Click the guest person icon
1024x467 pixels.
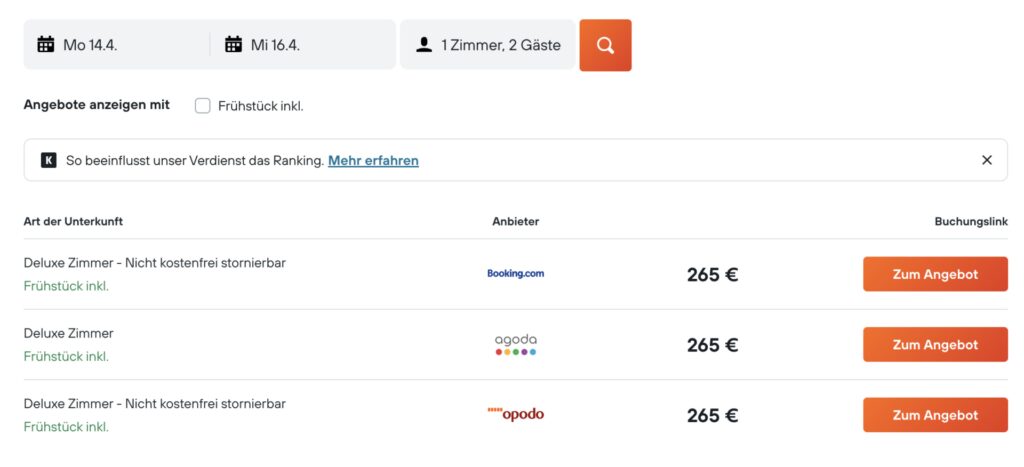coord(424,45)
